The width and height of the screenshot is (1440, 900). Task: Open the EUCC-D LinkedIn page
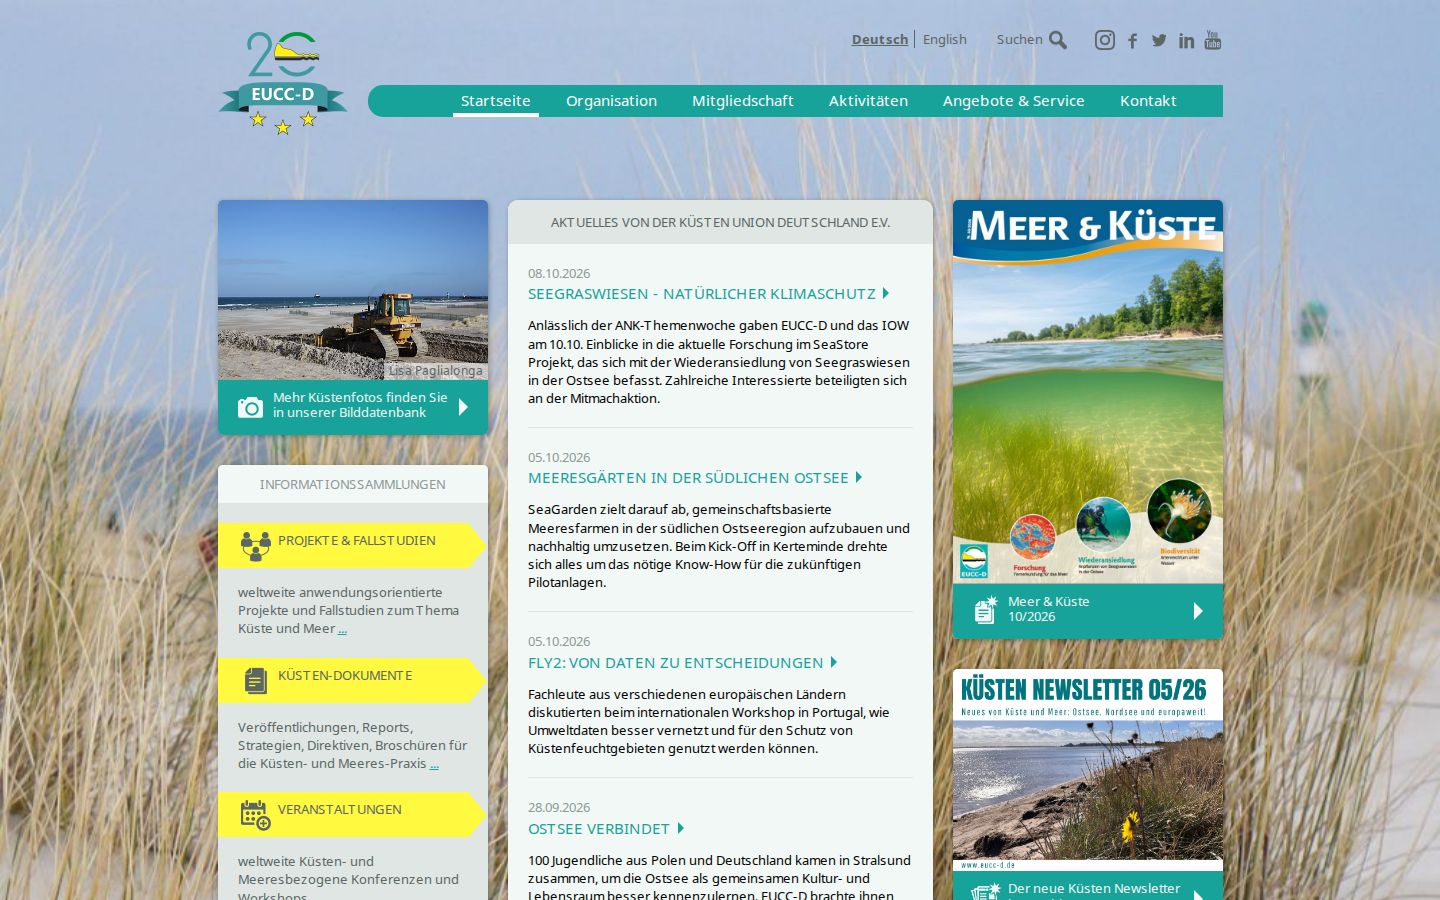pyautogui.click(x=1186, y=41)
